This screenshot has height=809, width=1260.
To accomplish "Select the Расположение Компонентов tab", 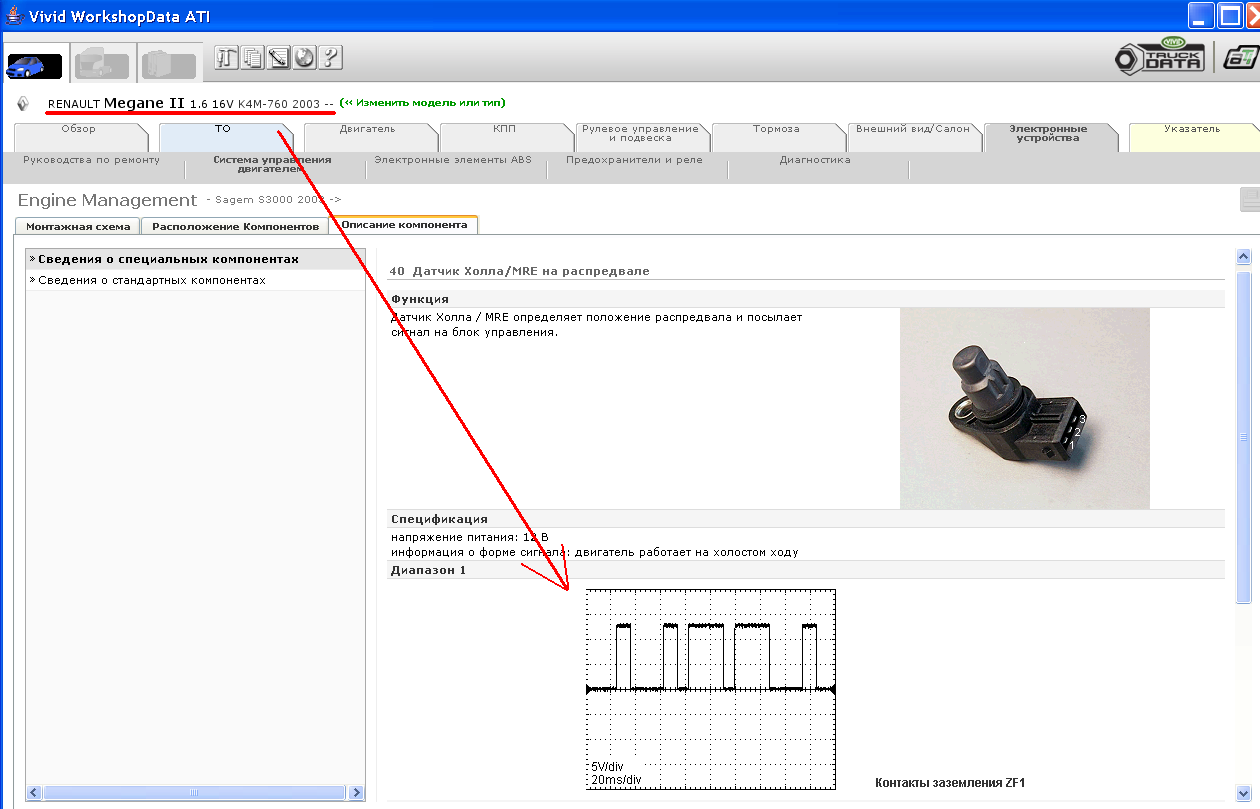I will [x=235, y=226].
